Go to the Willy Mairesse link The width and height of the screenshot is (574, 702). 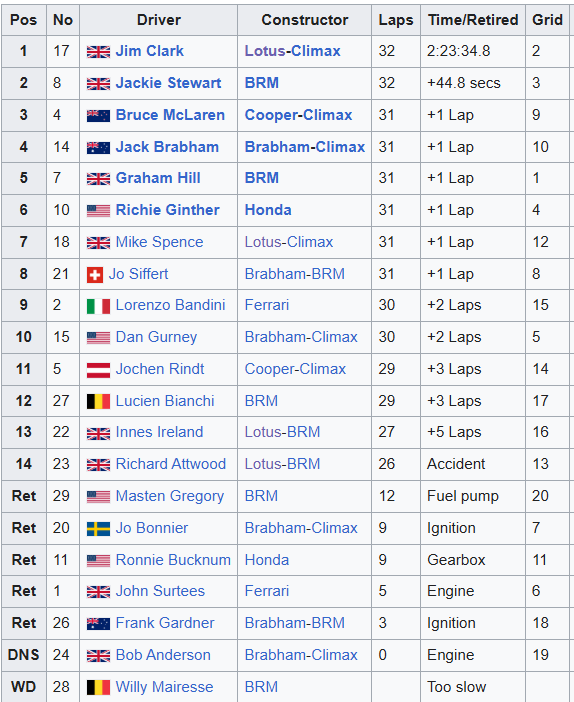(x=164, y=687)
